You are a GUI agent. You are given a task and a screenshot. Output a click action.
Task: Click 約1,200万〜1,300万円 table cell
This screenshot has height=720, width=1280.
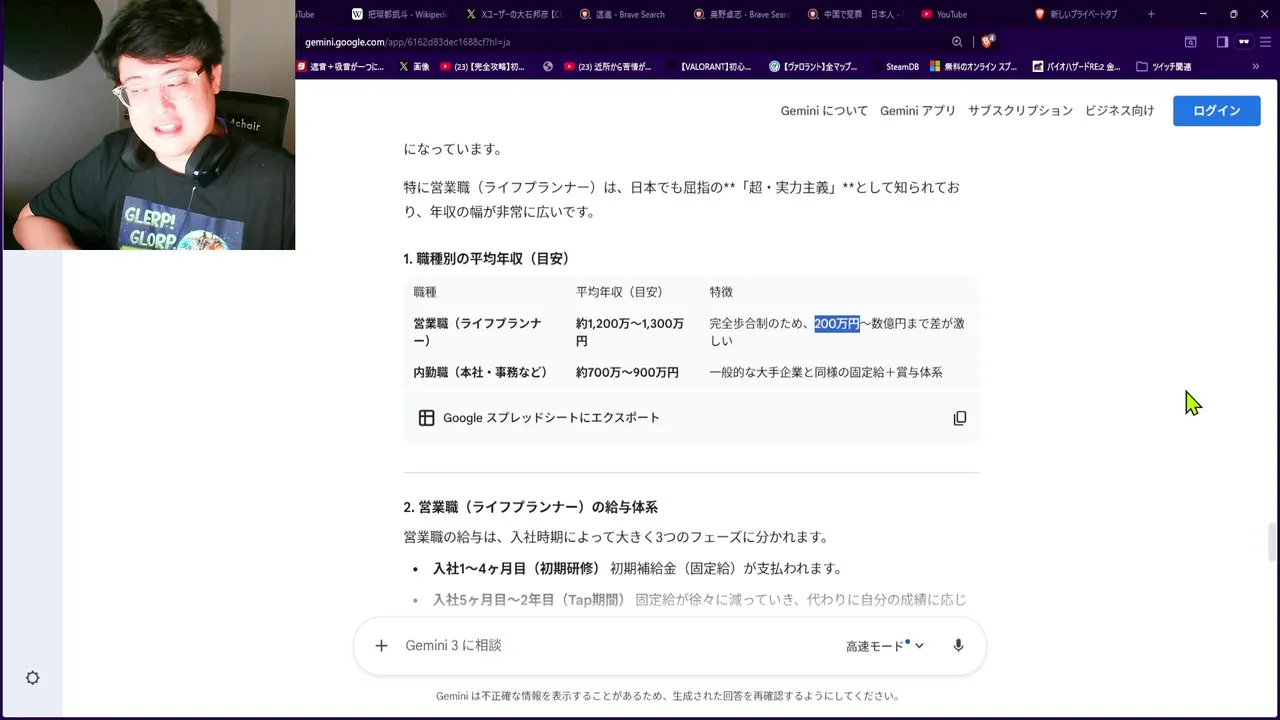(x=630, y=332)
